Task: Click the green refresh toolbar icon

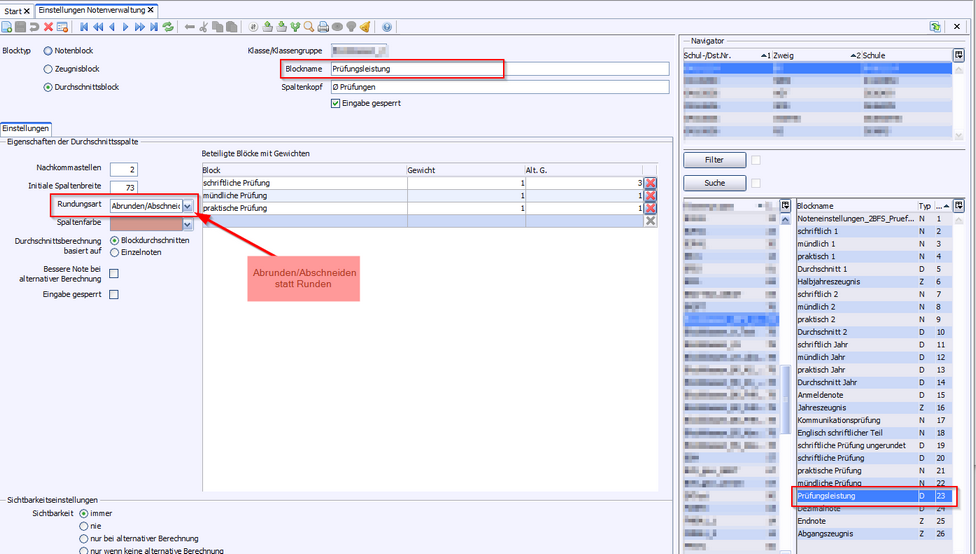Action: (168, 27)
